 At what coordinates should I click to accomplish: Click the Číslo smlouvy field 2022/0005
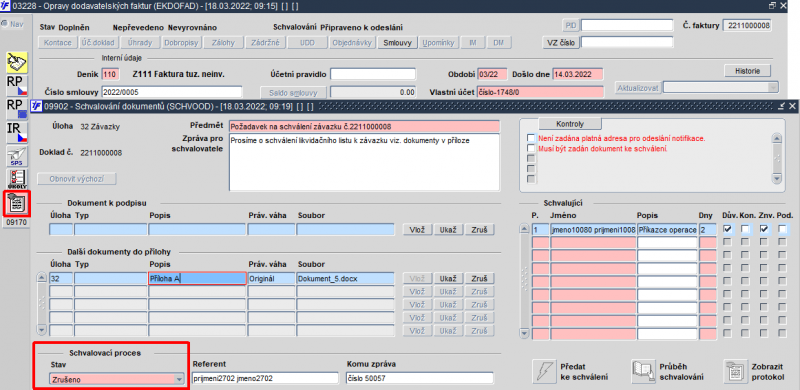pyautogui.click(x=171, y=92)
